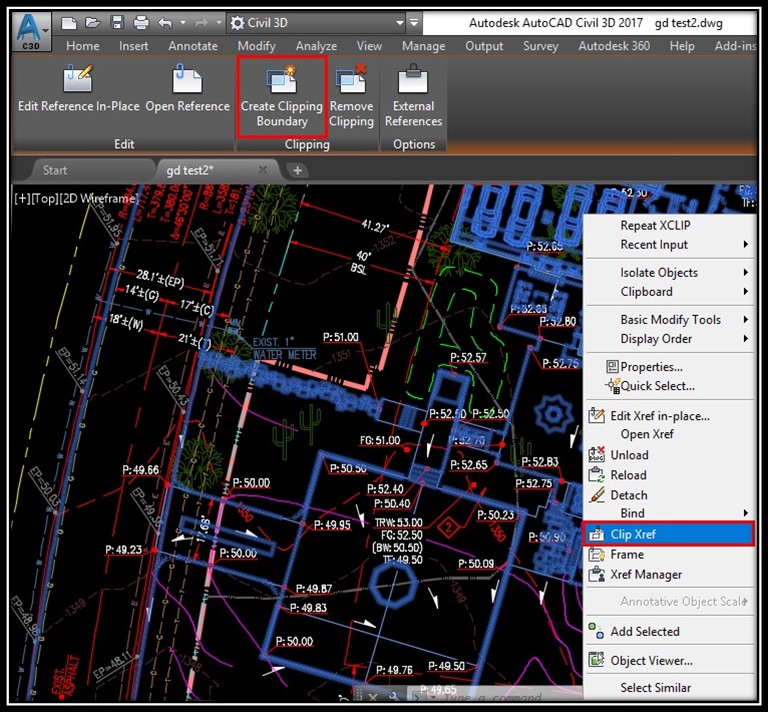Choose Edit Xref in-place

point(669,416)
